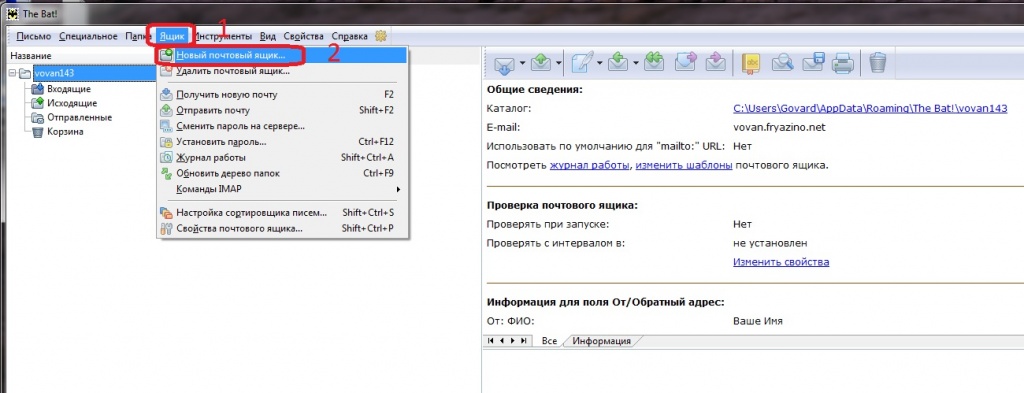This screenshot has width=1024, height=393.
Task: Open the Каталог path link
Action: tap(870, 109)
